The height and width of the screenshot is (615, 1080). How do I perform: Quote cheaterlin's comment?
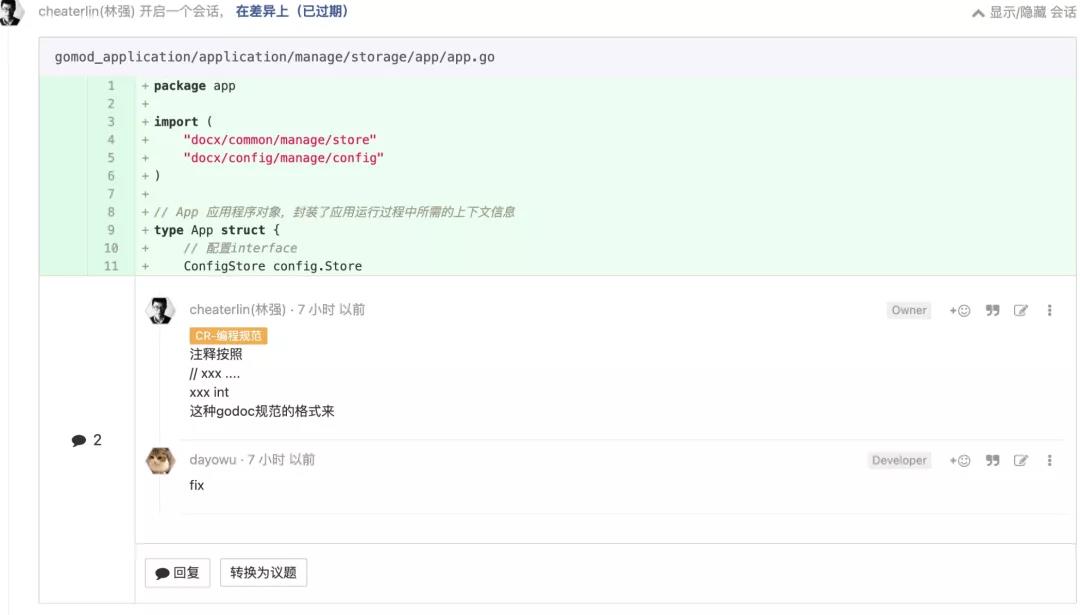992,311
